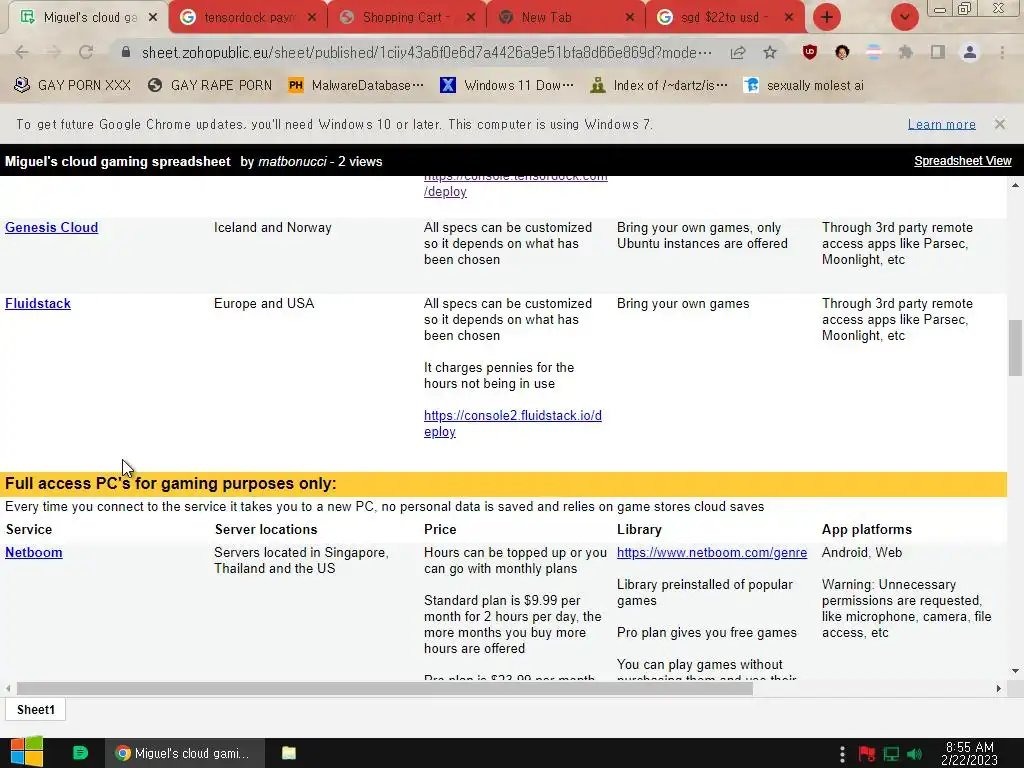This screenshot has height=768, width=1024.
Task: Open the Action Center flag icon
Action: [x=867, y=754]
